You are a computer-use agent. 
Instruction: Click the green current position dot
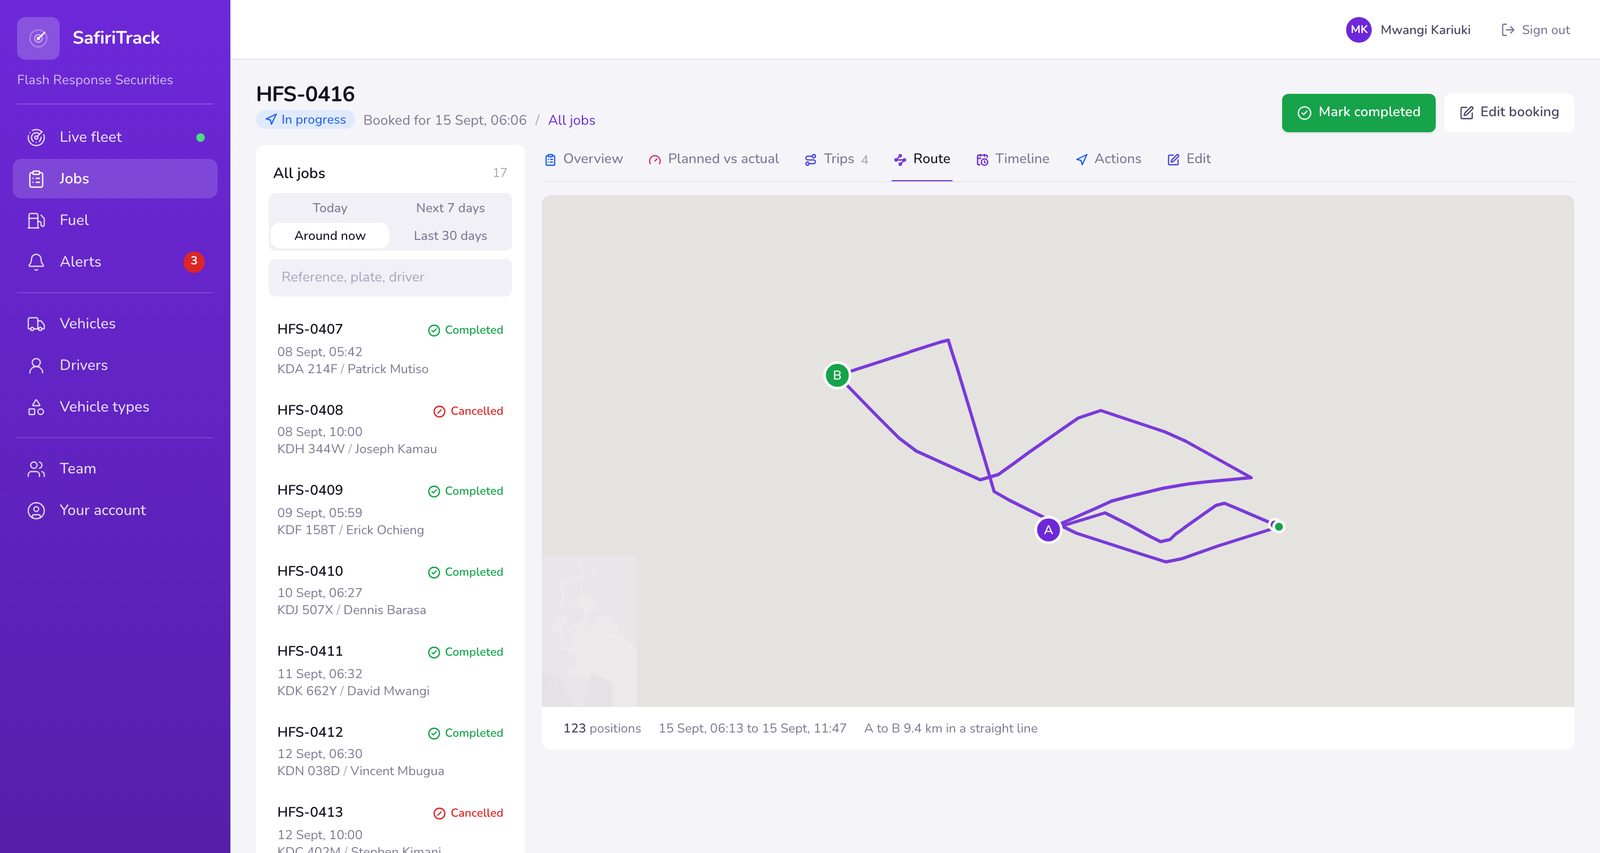(1278, 526)
